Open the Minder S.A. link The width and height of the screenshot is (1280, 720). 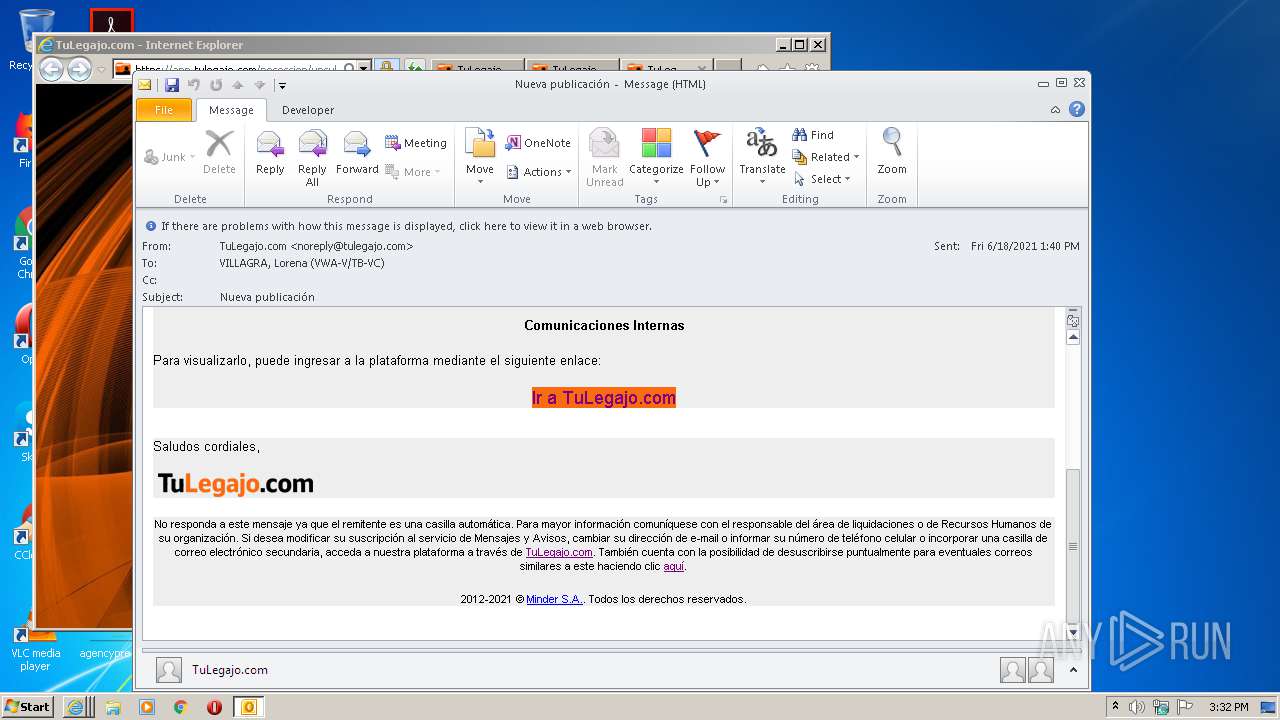coord(554,599)
